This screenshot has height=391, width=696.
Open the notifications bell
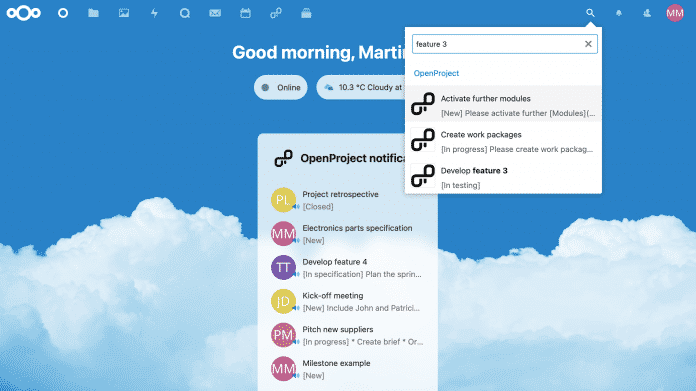619,13
